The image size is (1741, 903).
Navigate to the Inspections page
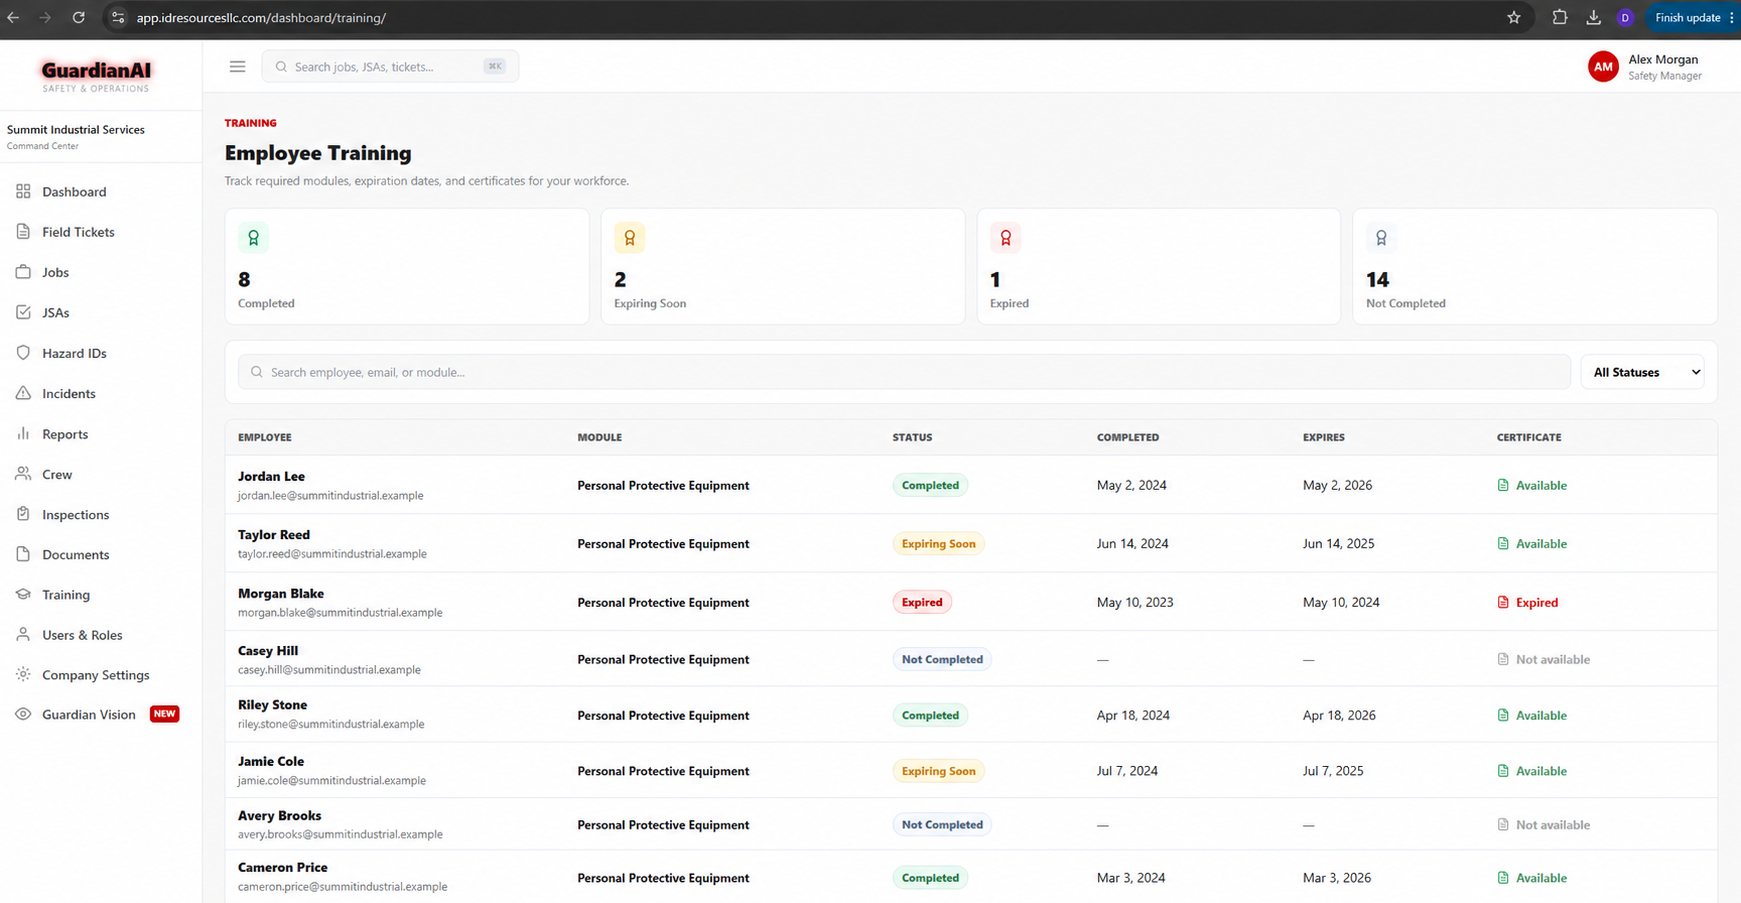[75, 515]
